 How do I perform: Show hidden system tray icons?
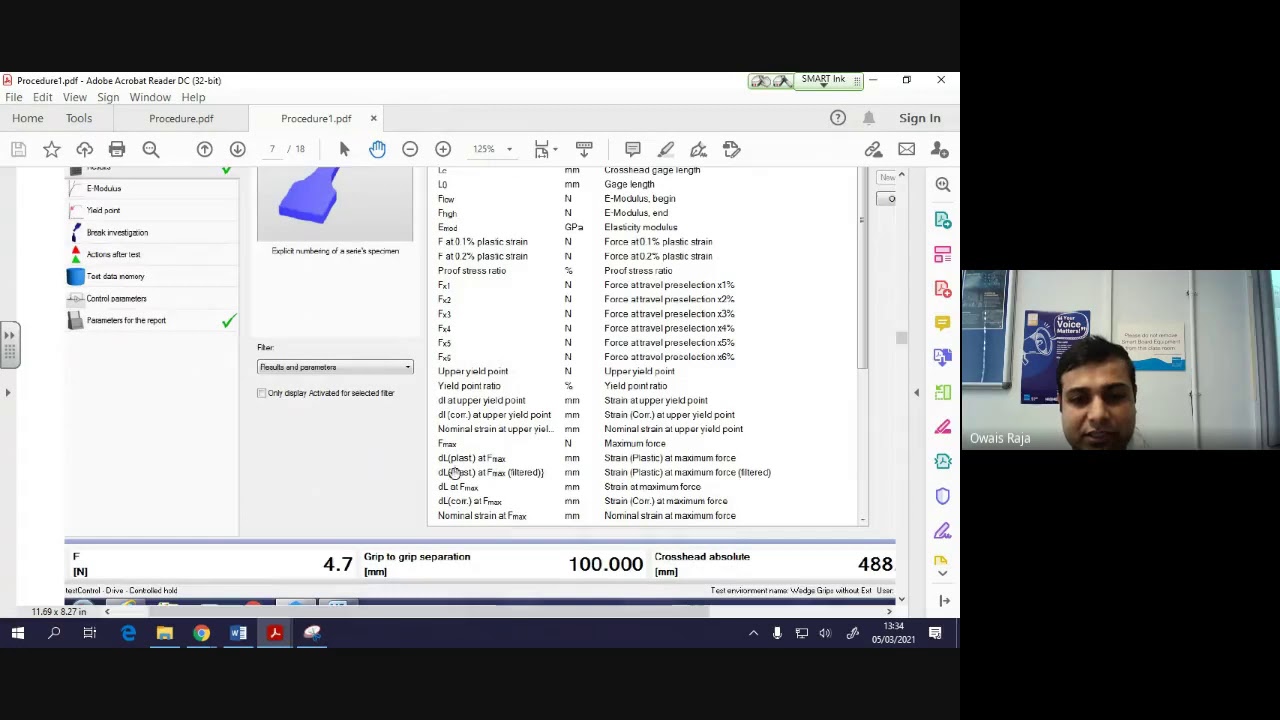(753, 633)
